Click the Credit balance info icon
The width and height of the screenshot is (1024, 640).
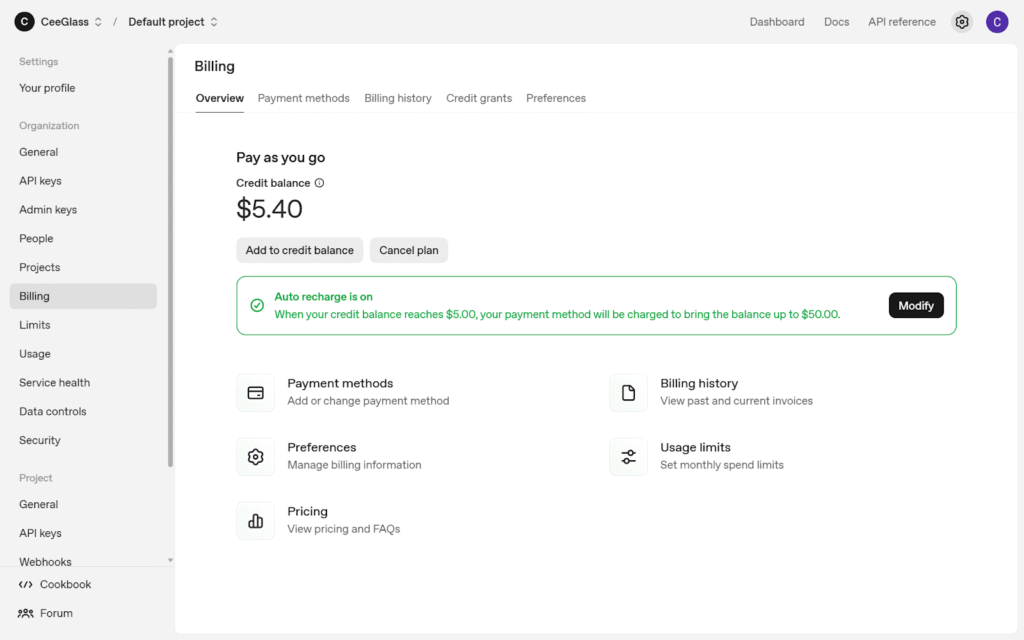pyautogui.click(x=319, y=183)
